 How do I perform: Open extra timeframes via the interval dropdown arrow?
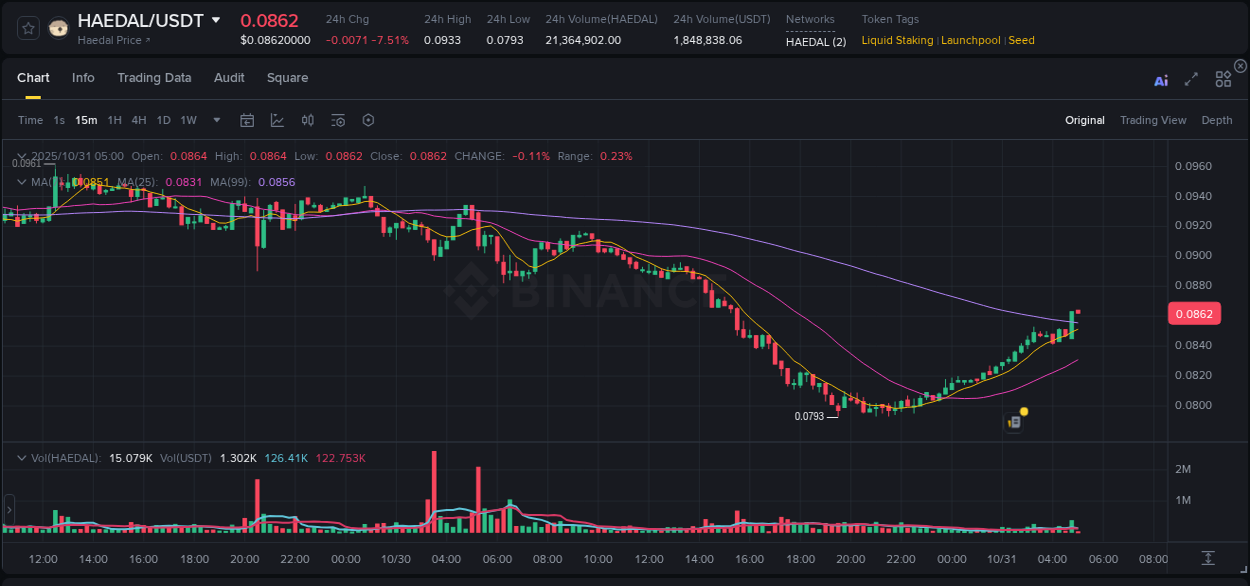pos(215,120)
